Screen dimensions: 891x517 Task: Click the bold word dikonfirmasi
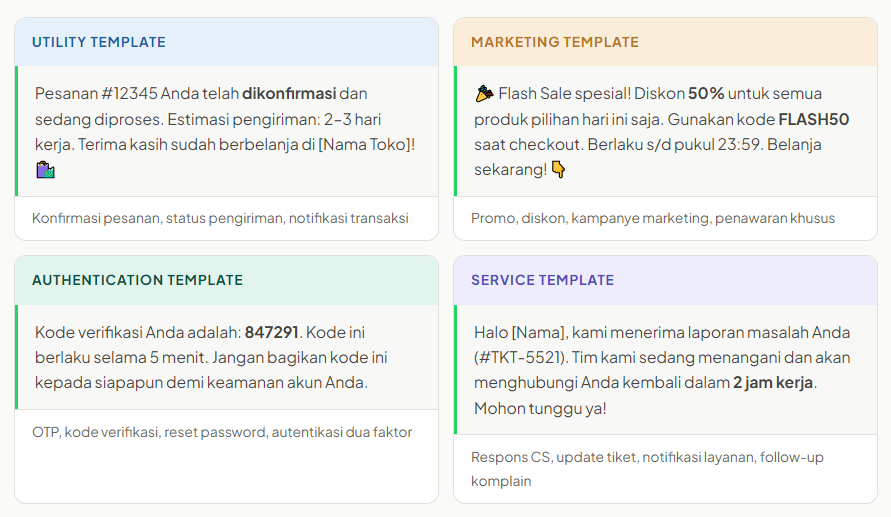coord(289,94)
